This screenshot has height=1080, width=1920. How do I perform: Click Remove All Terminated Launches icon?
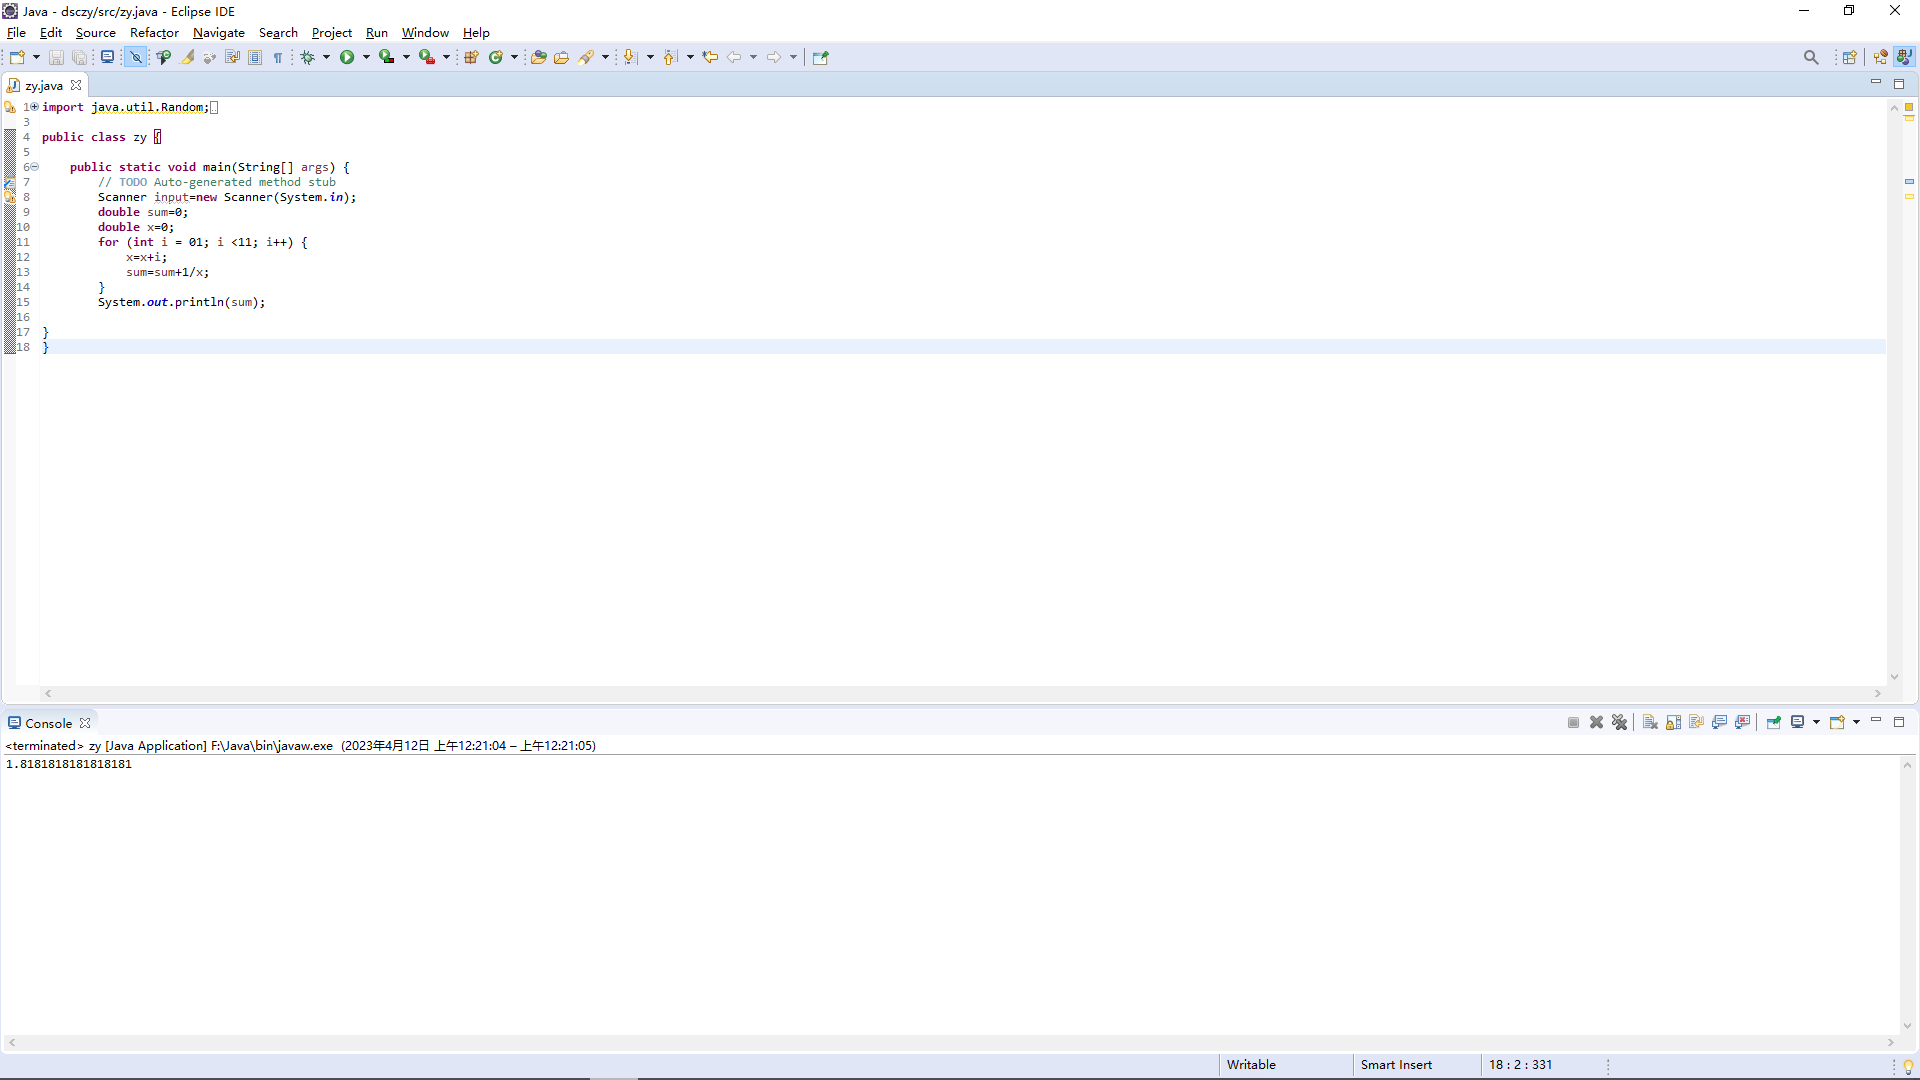[x=1620, y=723]
